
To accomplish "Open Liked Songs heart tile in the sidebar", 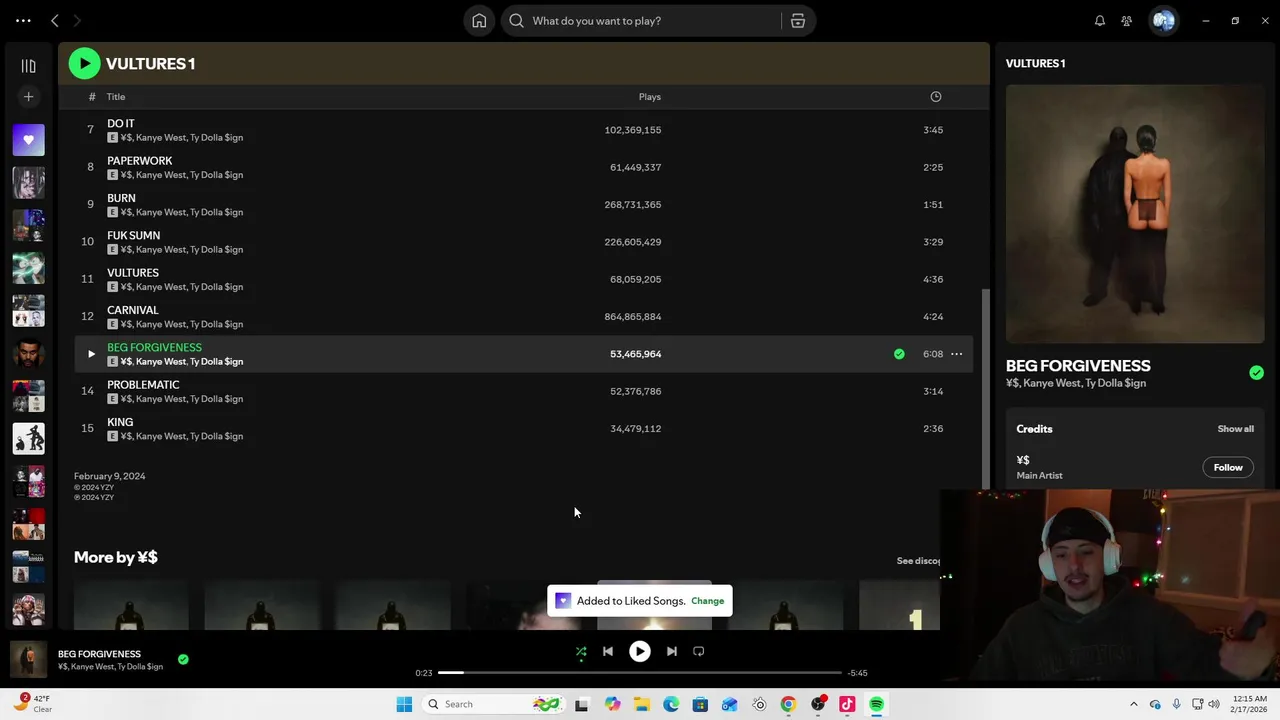I will (28, 140).
